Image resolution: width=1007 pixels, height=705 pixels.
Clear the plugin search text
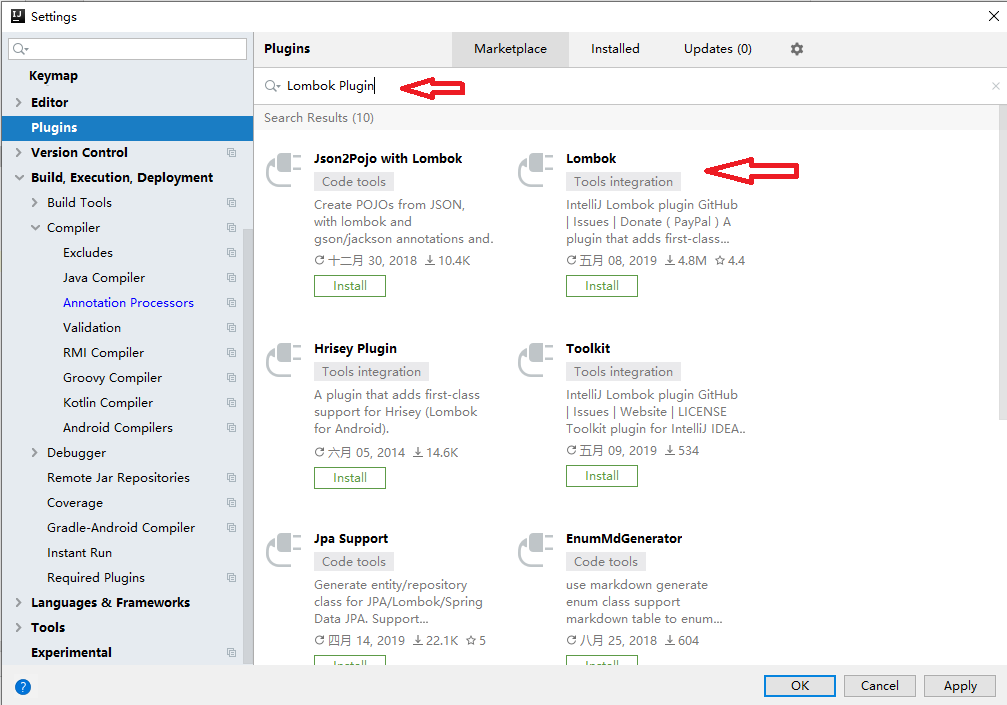[x=995, y=86]
